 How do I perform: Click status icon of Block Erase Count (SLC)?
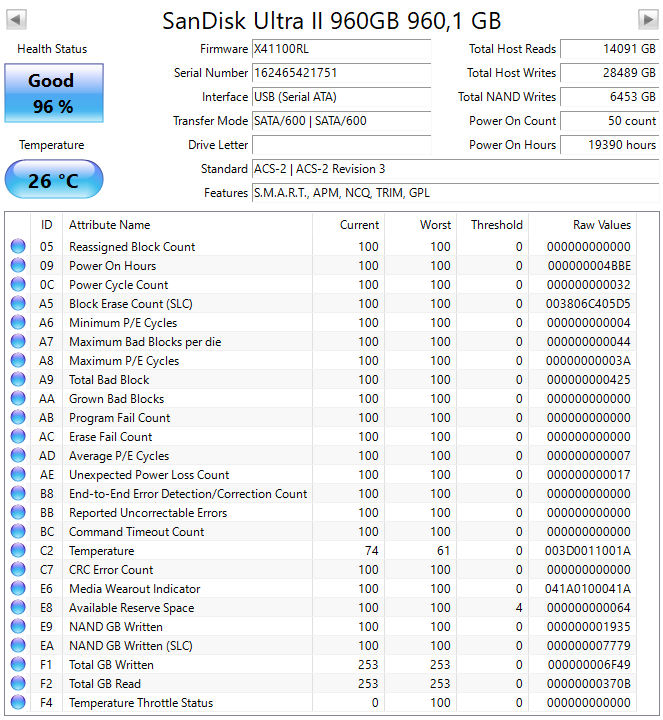[18, 304]
